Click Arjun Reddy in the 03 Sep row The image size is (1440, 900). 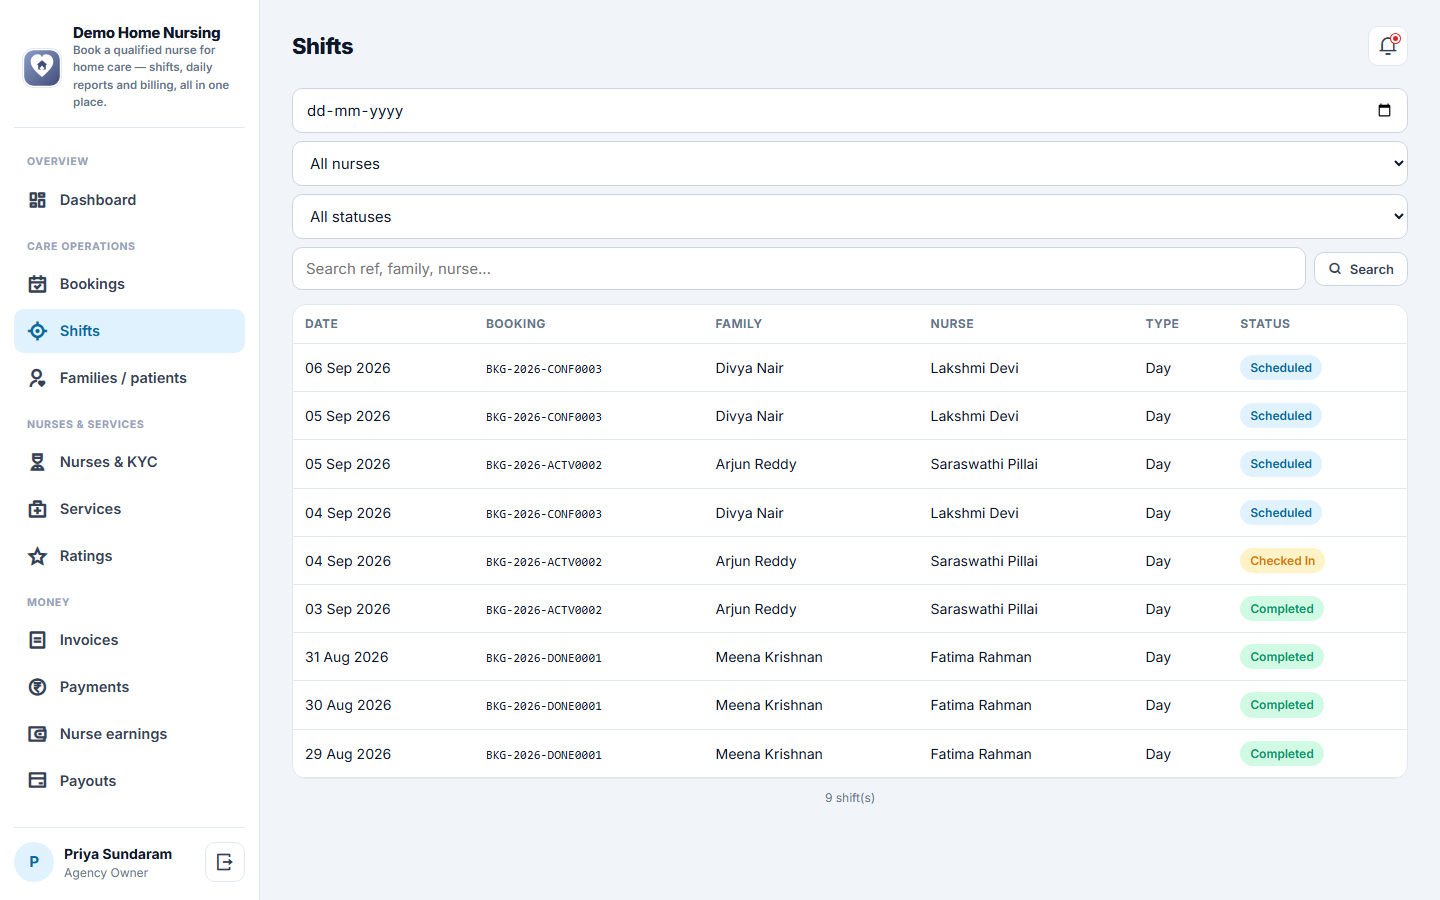click(756, 609)
